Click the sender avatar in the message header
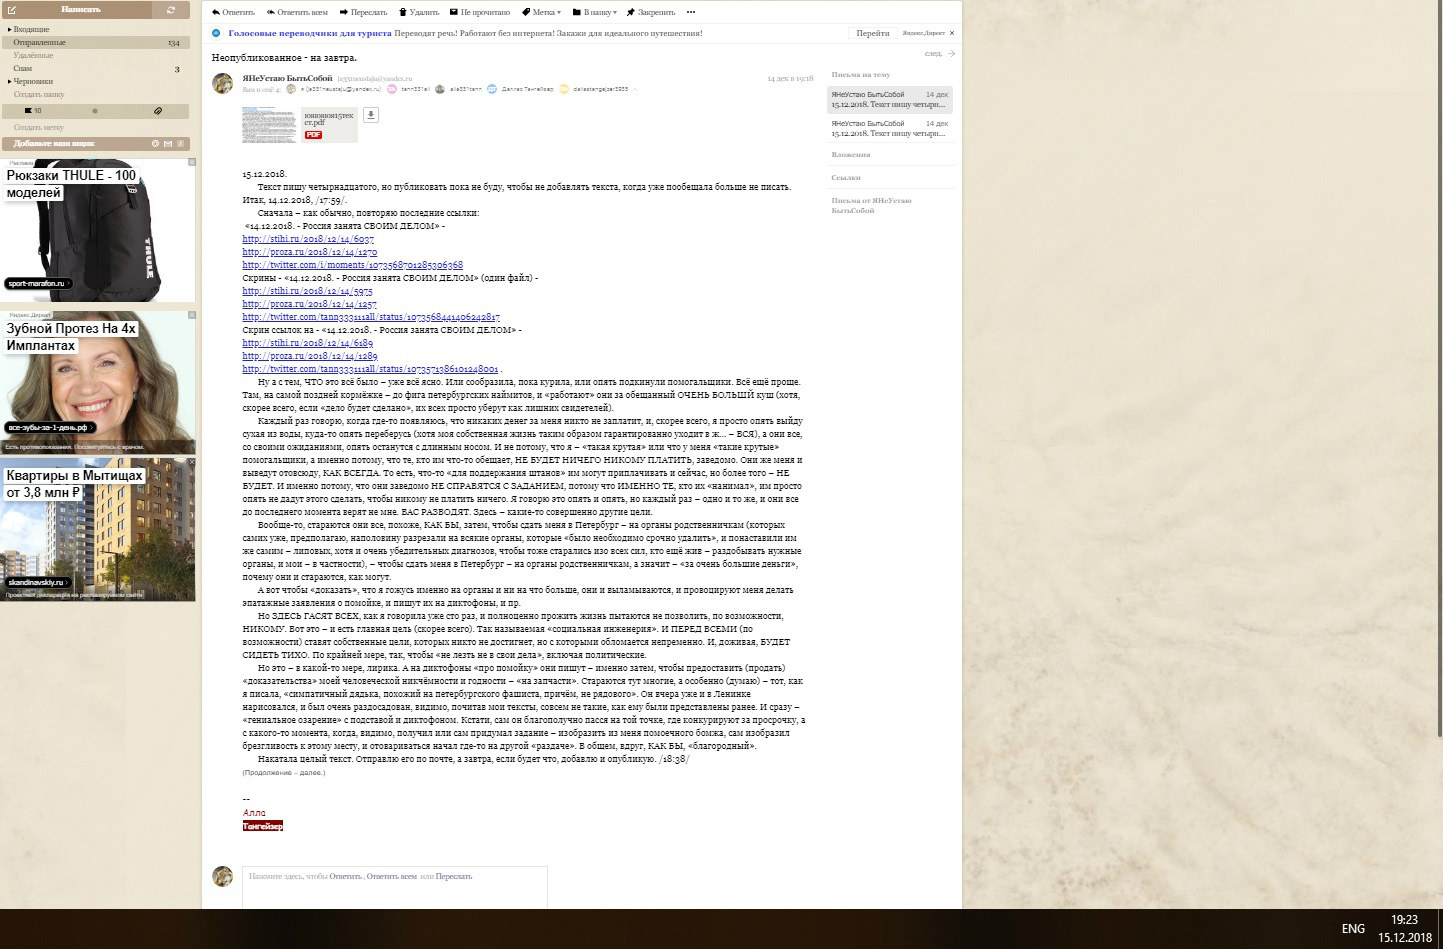 [223, 83]
